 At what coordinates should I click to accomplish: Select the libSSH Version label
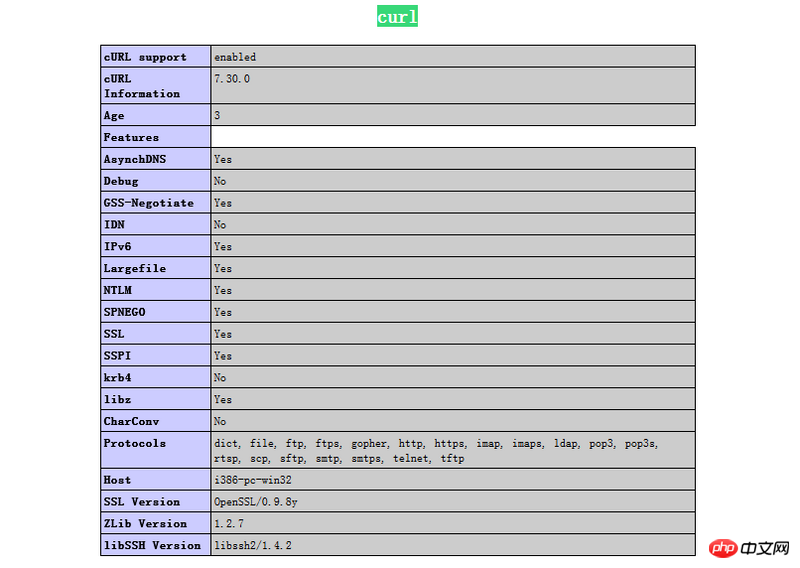click(152, 546)
